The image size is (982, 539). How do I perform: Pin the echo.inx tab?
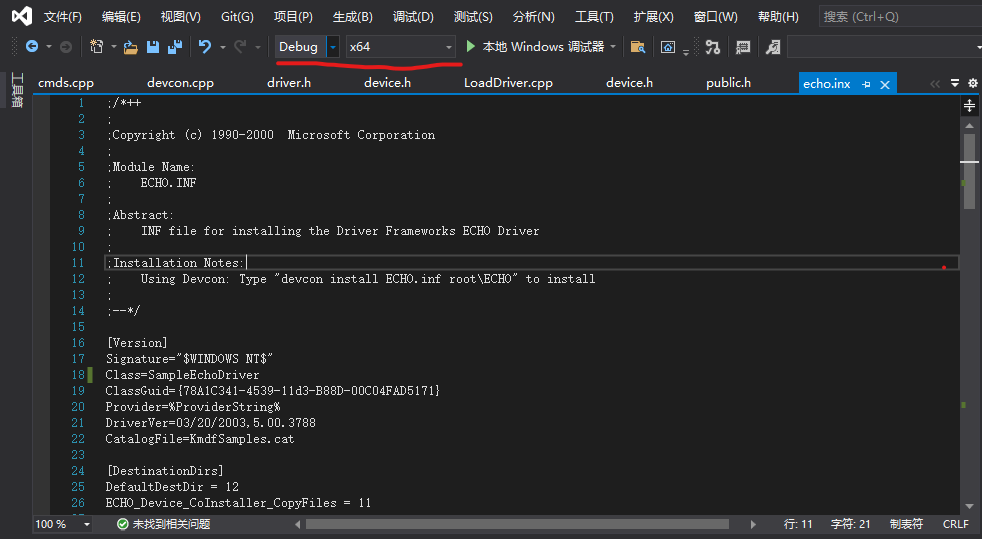[866, 84]
